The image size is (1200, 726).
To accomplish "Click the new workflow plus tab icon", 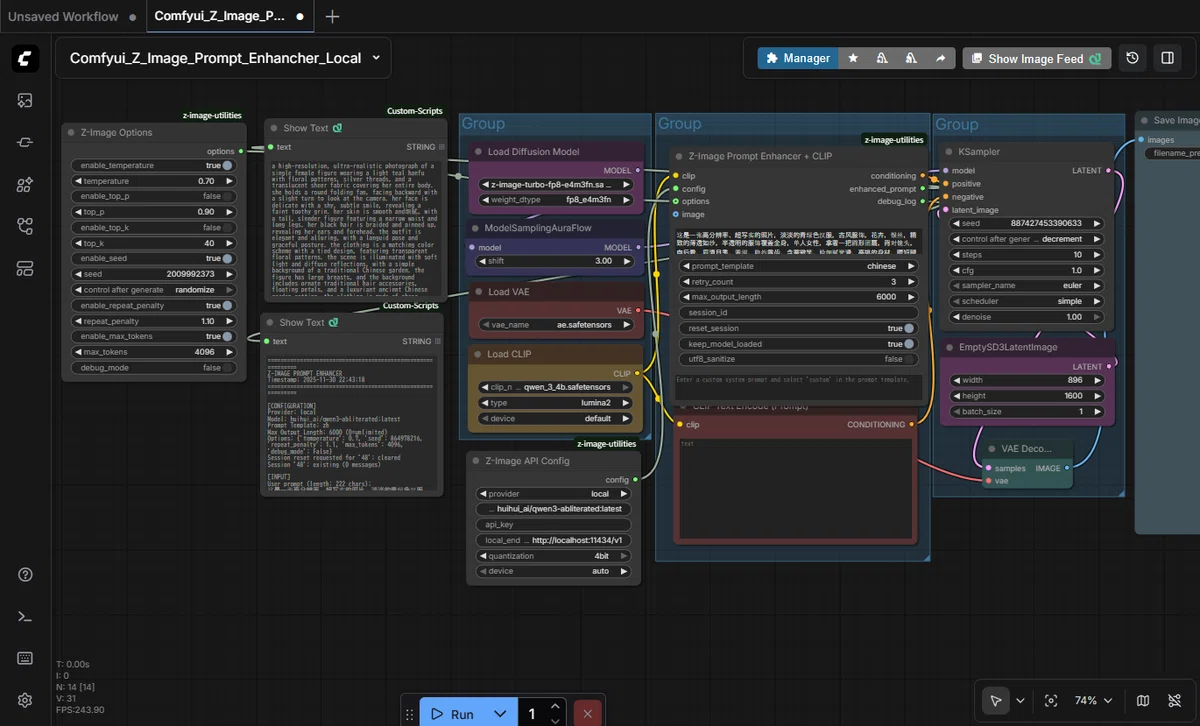I will coord(332,16).
